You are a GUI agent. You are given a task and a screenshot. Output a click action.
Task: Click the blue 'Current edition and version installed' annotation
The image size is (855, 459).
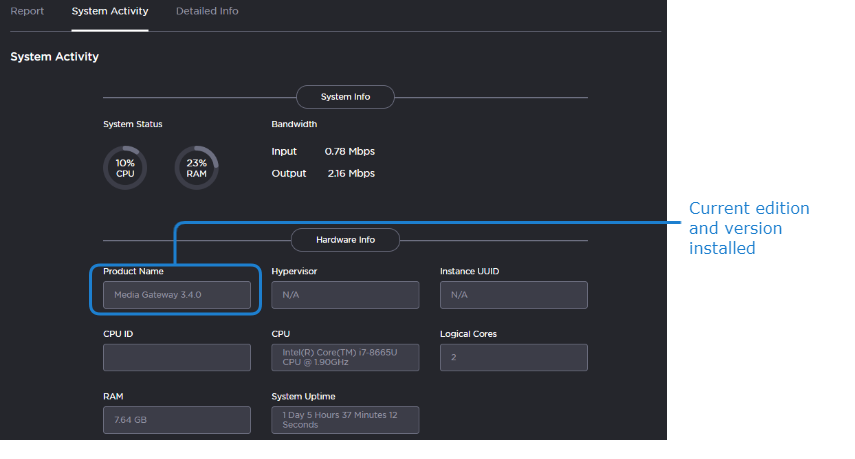(748, 228)
